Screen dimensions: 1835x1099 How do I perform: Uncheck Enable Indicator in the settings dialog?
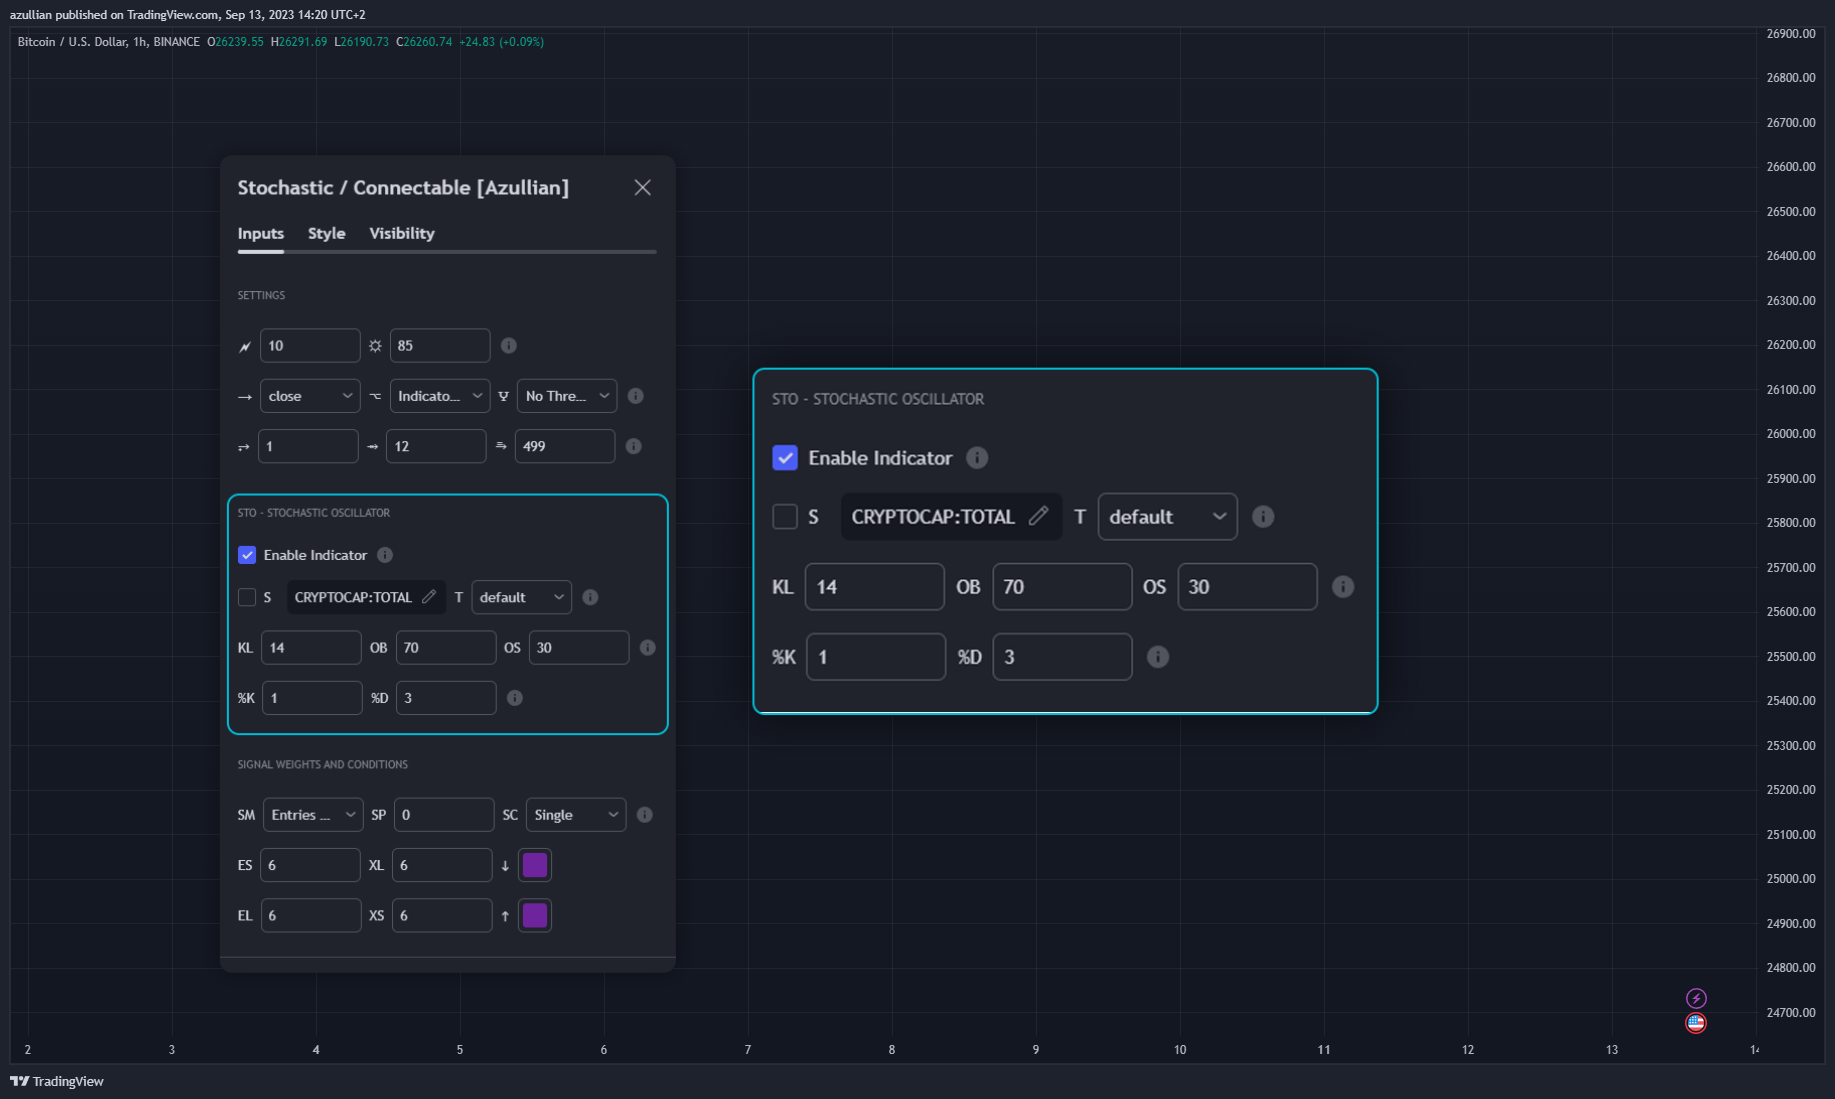click(x=247, y=555)
